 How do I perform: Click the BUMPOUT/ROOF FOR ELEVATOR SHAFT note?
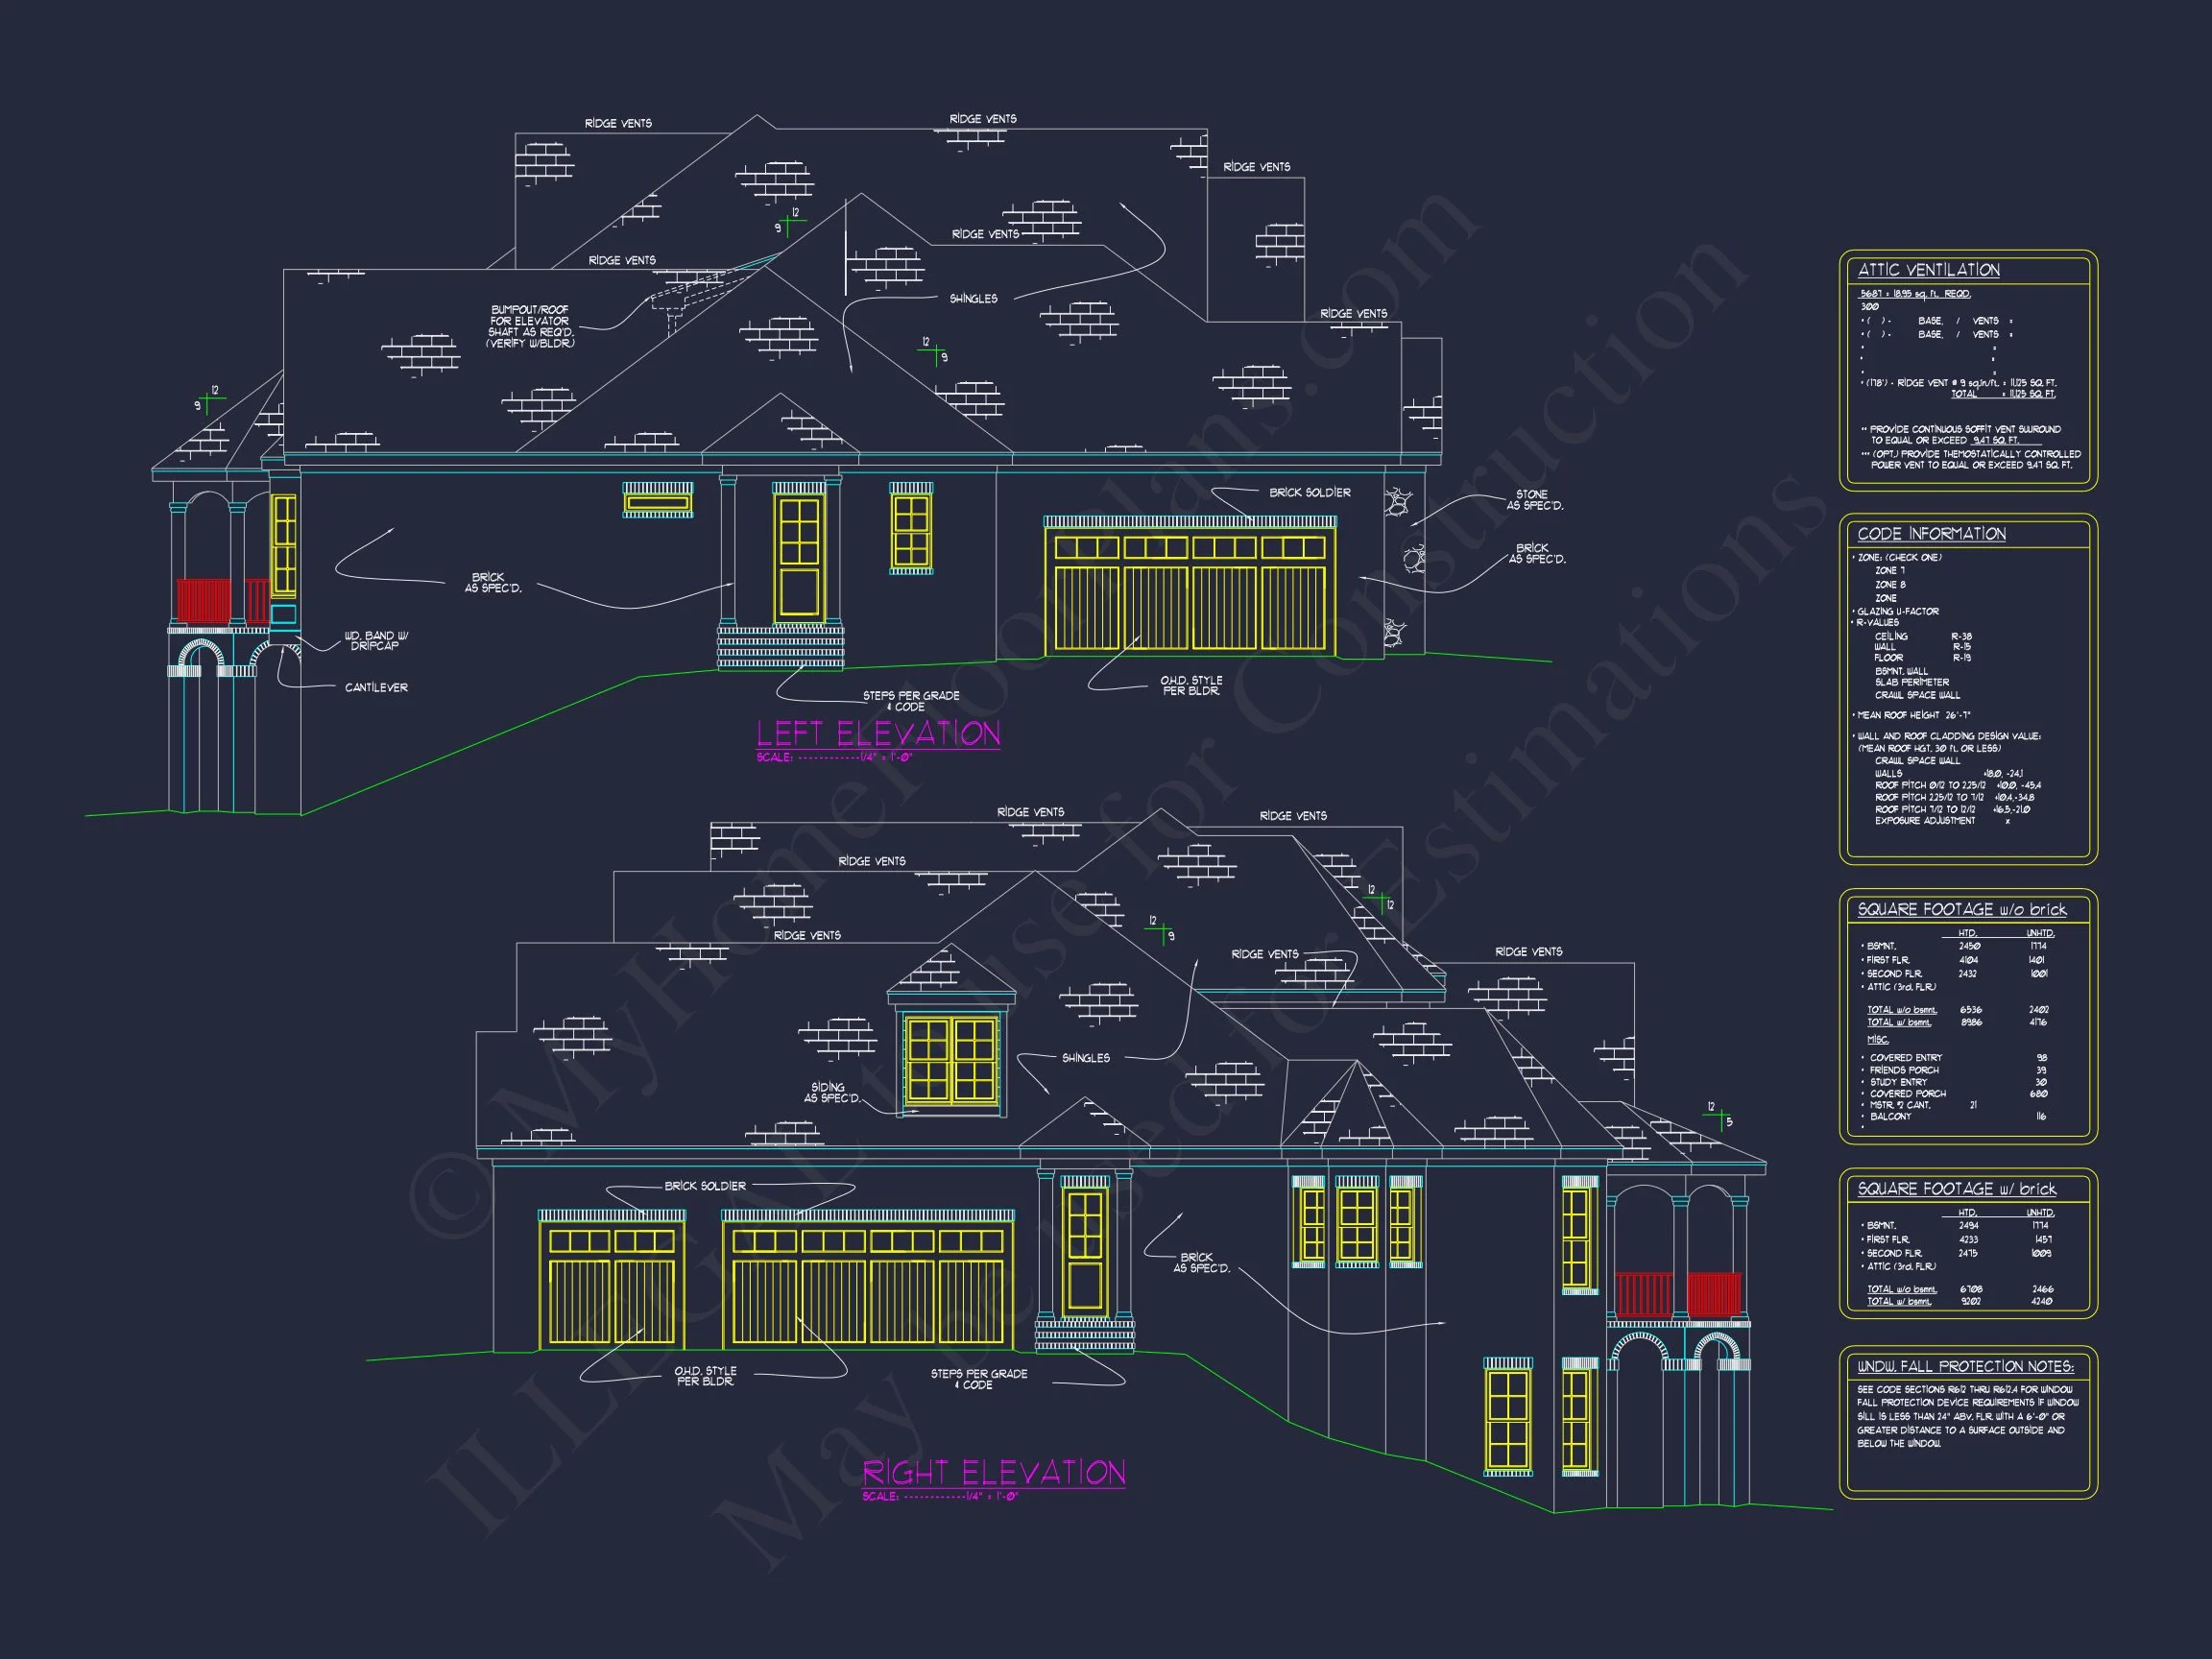click(x=531, y=327)
